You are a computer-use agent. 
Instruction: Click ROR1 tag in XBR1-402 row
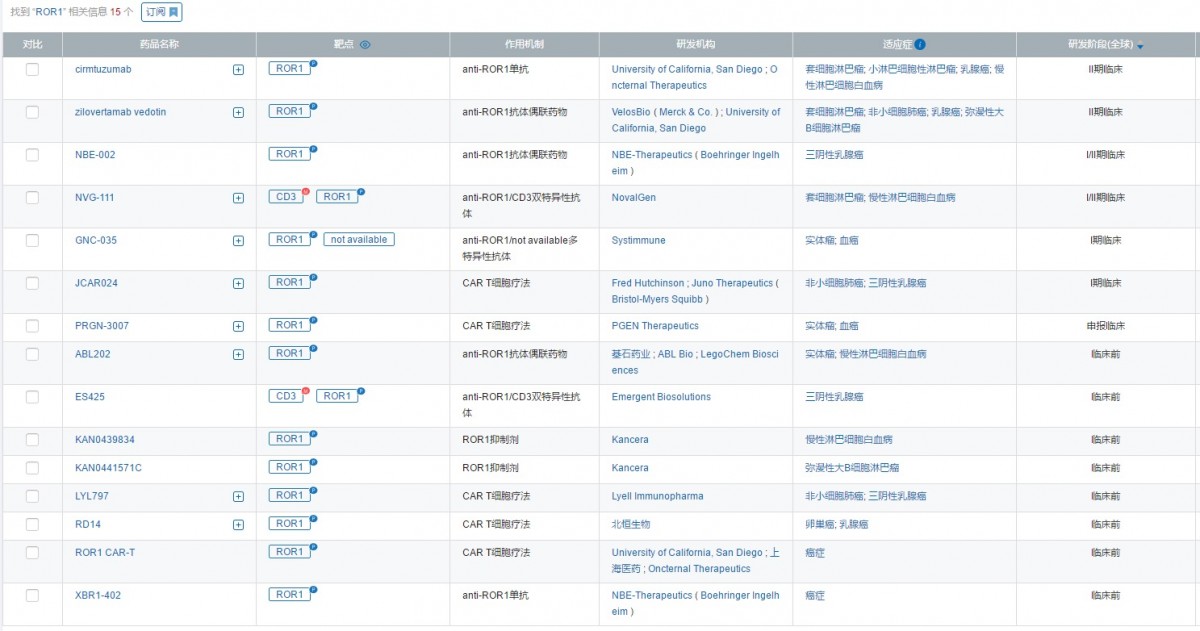tap(290, 595)
